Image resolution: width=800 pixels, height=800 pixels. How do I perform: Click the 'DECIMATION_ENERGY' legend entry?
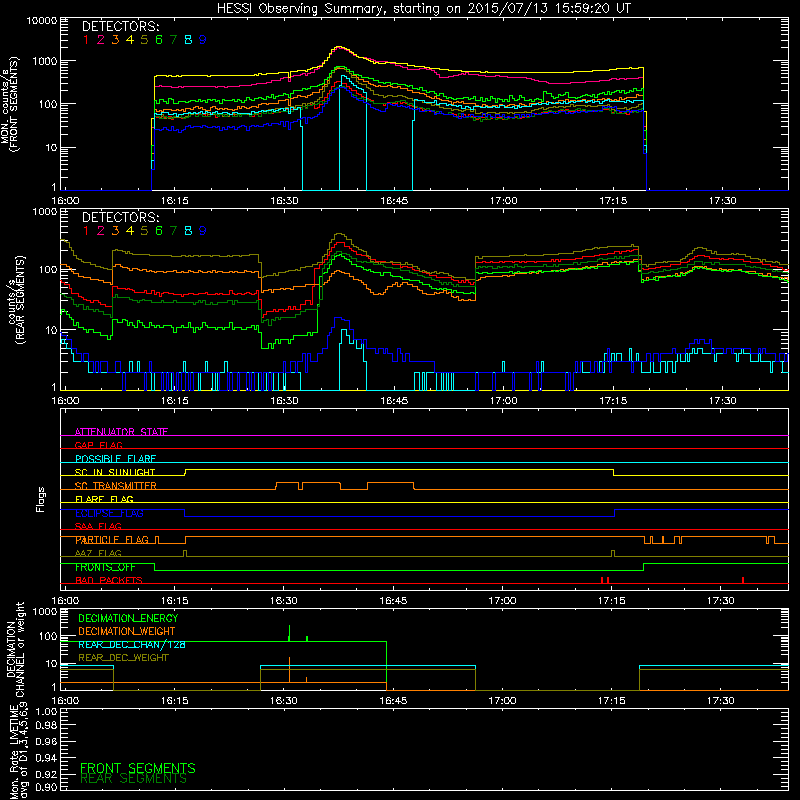tap(128, 618)
